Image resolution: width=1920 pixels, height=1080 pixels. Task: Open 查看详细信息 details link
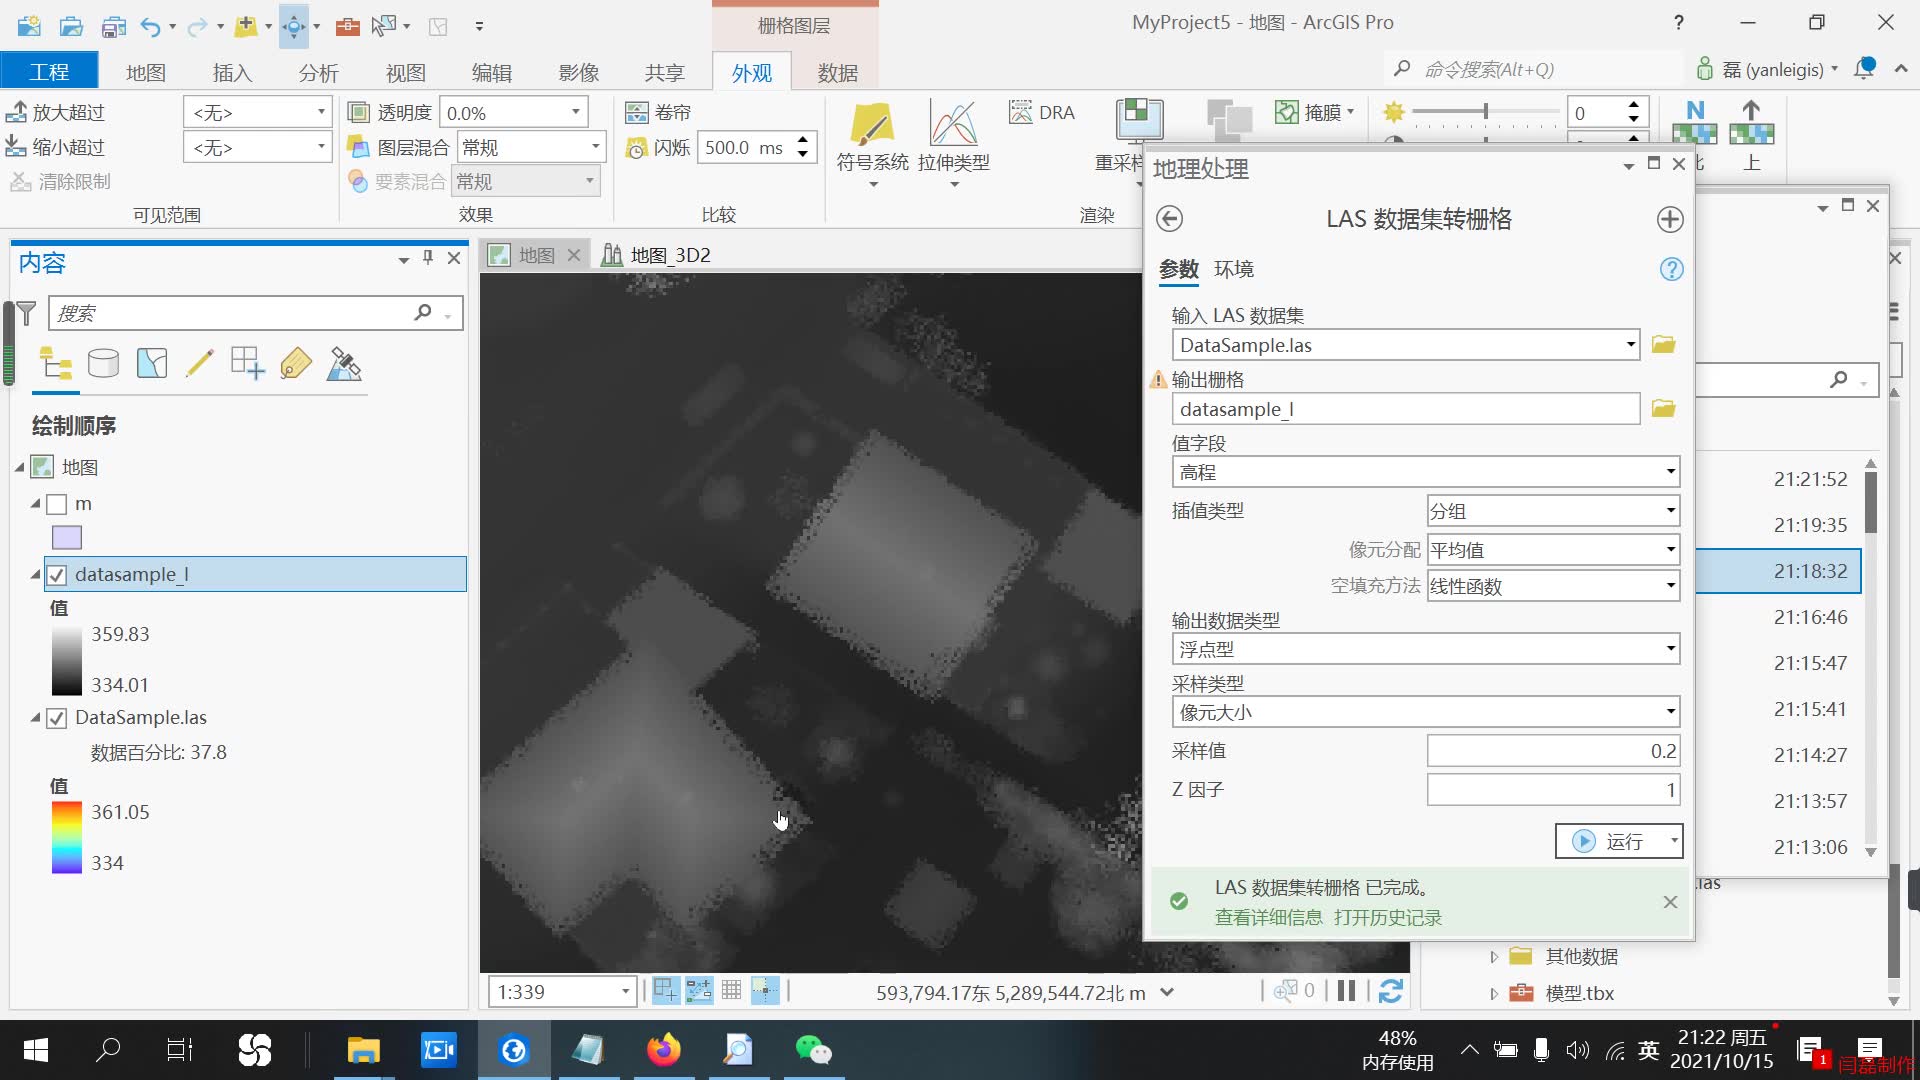click(1268, 917)
